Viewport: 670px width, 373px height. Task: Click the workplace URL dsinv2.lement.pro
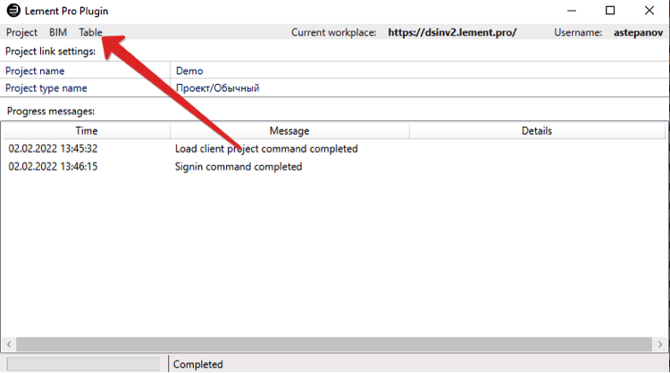pyautogui.click(x=452, y=32)
